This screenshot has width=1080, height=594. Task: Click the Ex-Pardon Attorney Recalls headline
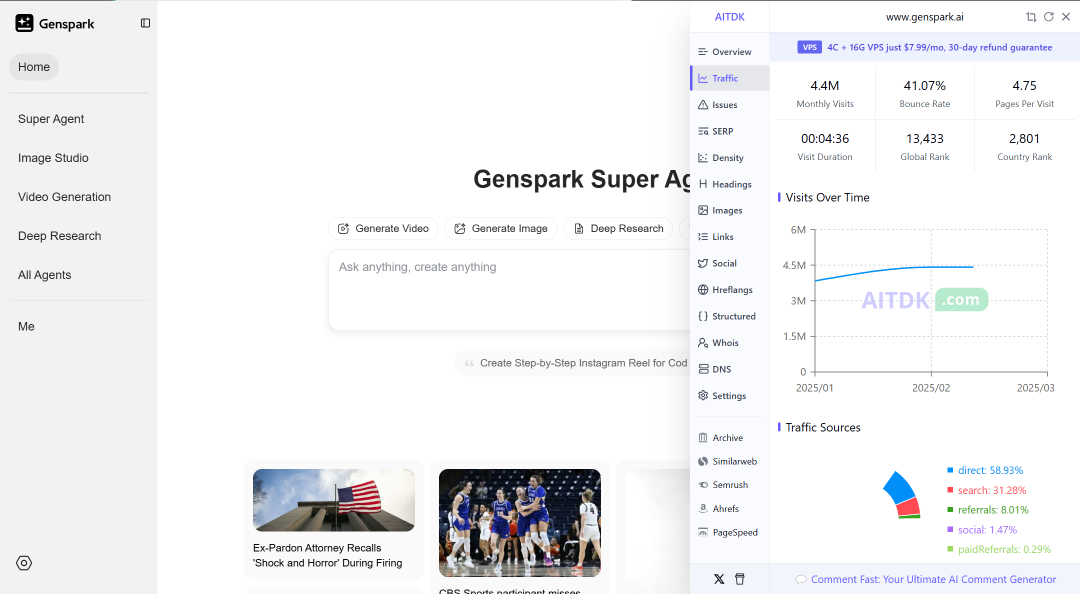(327, 555)
